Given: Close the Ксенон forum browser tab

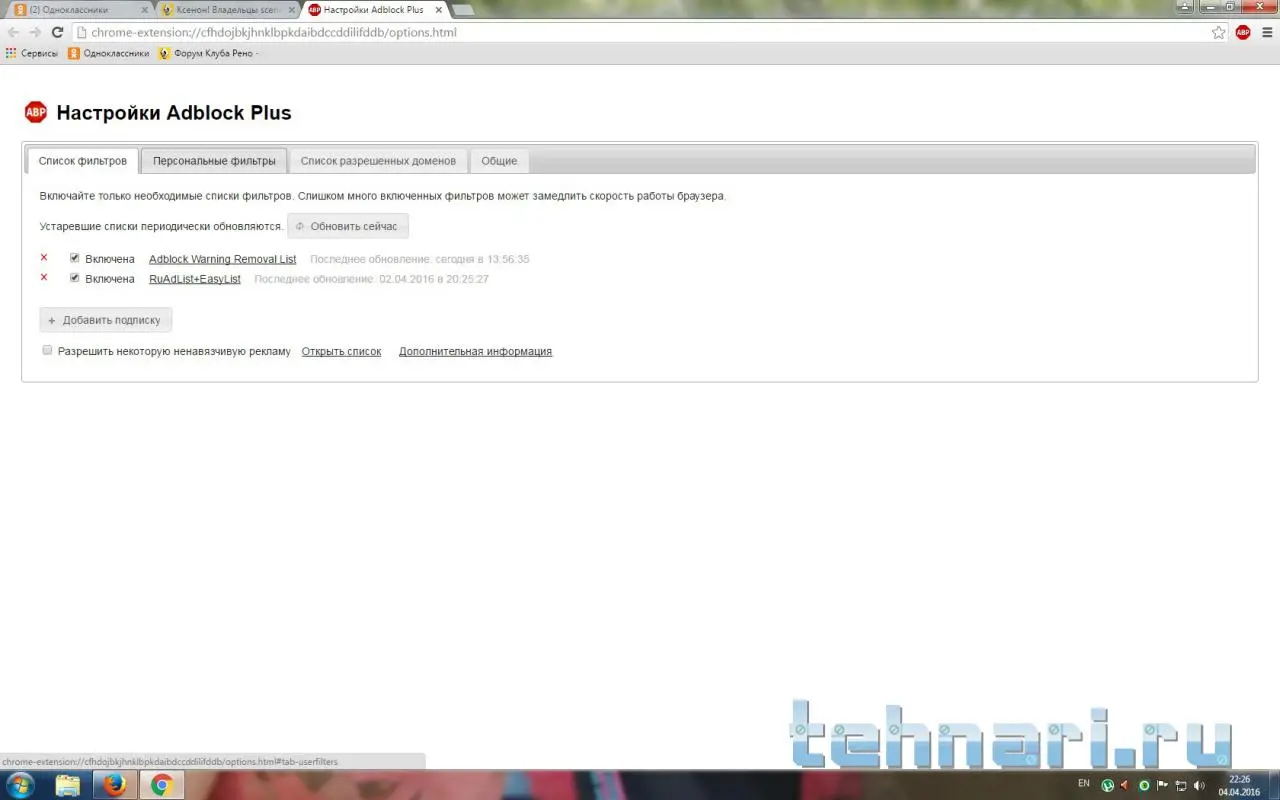Looking at the screenshot, I should 291,10.
